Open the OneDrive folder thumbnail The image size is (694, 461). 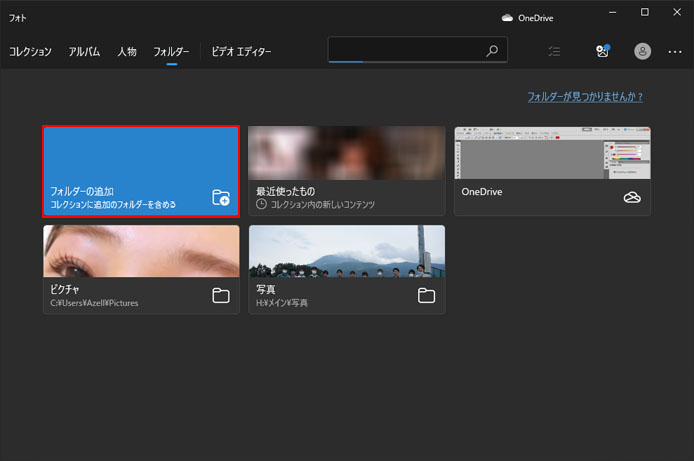(552, 153)
